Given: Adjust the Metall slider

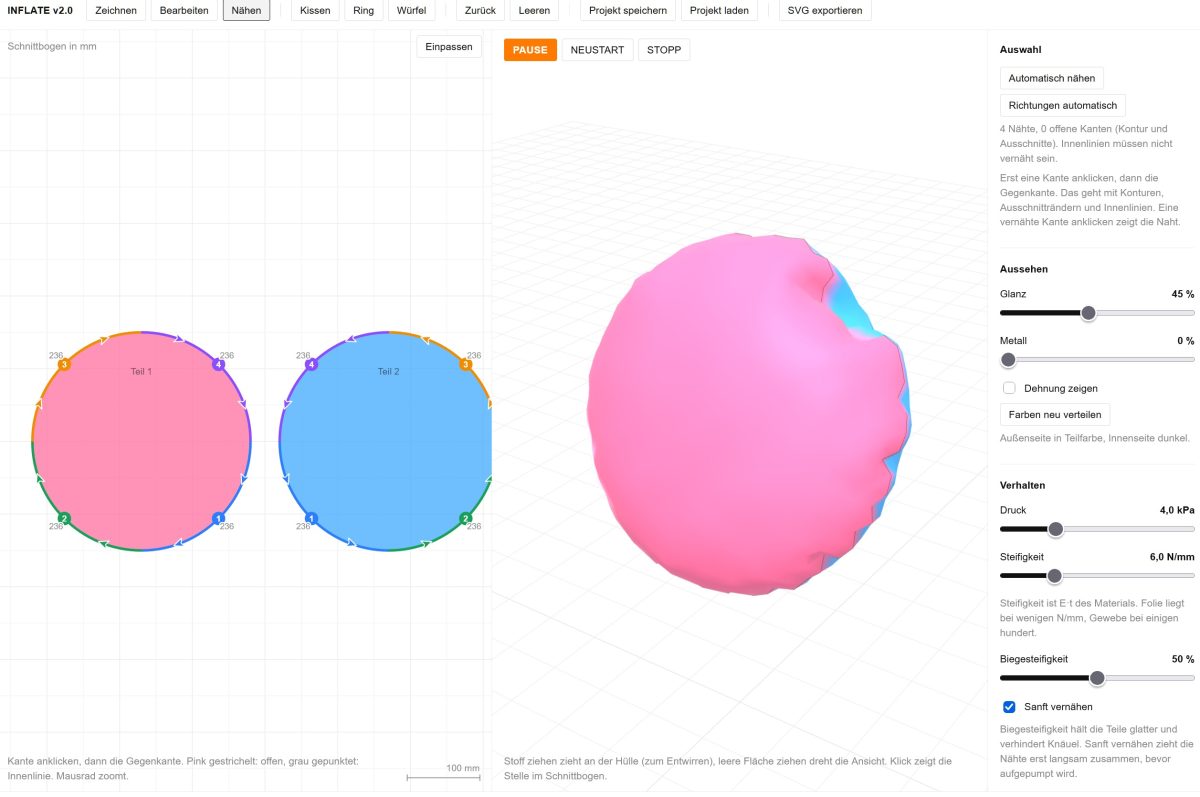Looking at the screenshot, I should pos(1097,359).
